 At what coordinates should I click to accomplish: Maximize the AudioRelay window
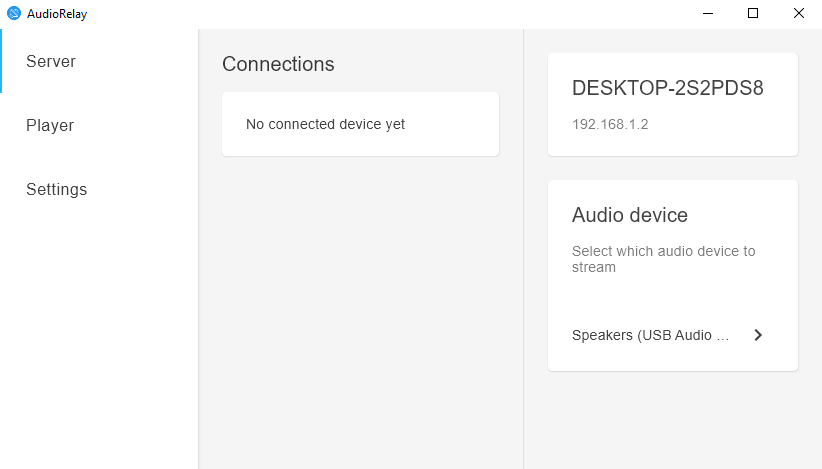753,13
